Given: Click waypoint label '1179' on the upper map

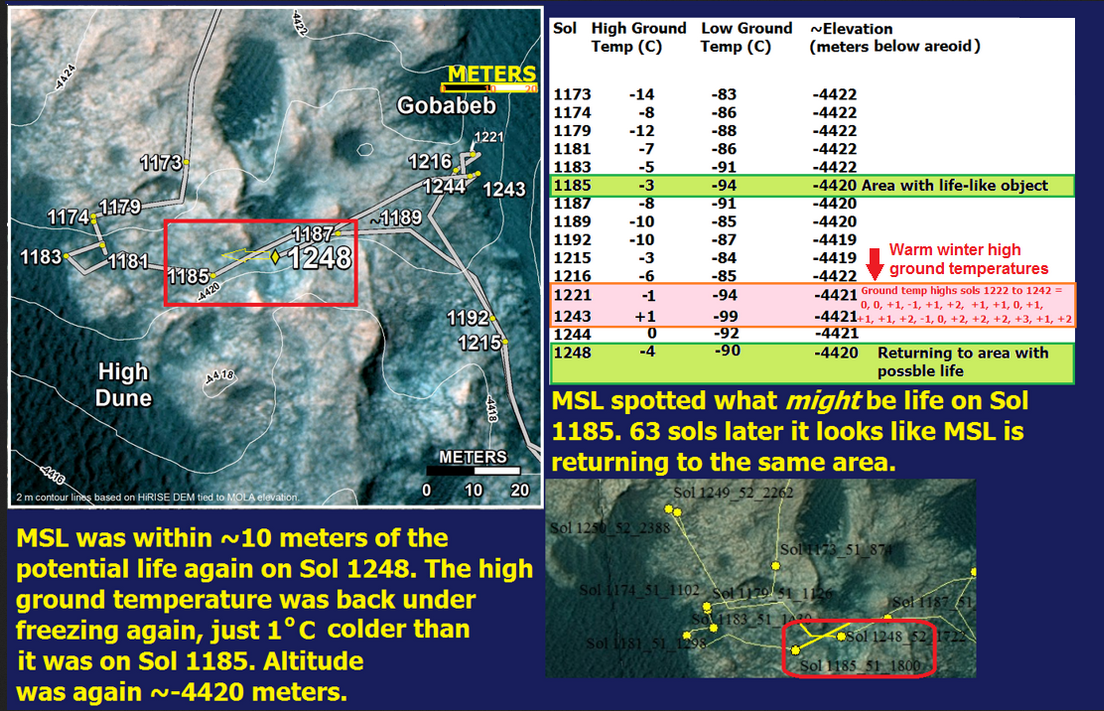Looking at the screenshot, I should coord(120,207).
